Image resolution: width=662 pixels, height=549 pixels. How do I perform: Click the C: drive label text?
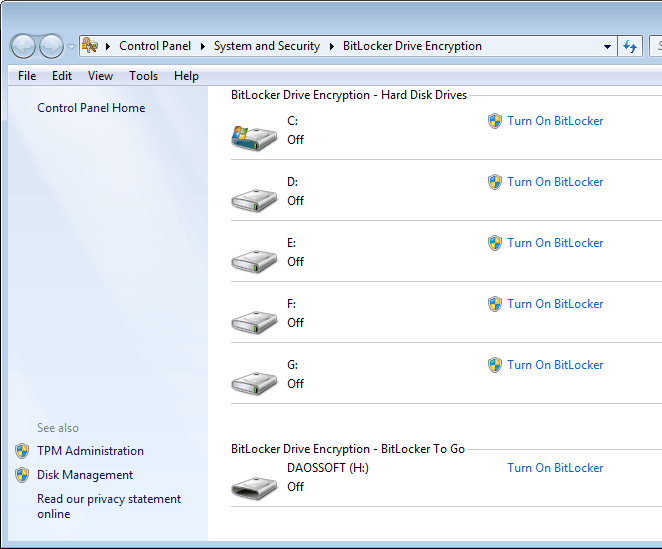292,121
